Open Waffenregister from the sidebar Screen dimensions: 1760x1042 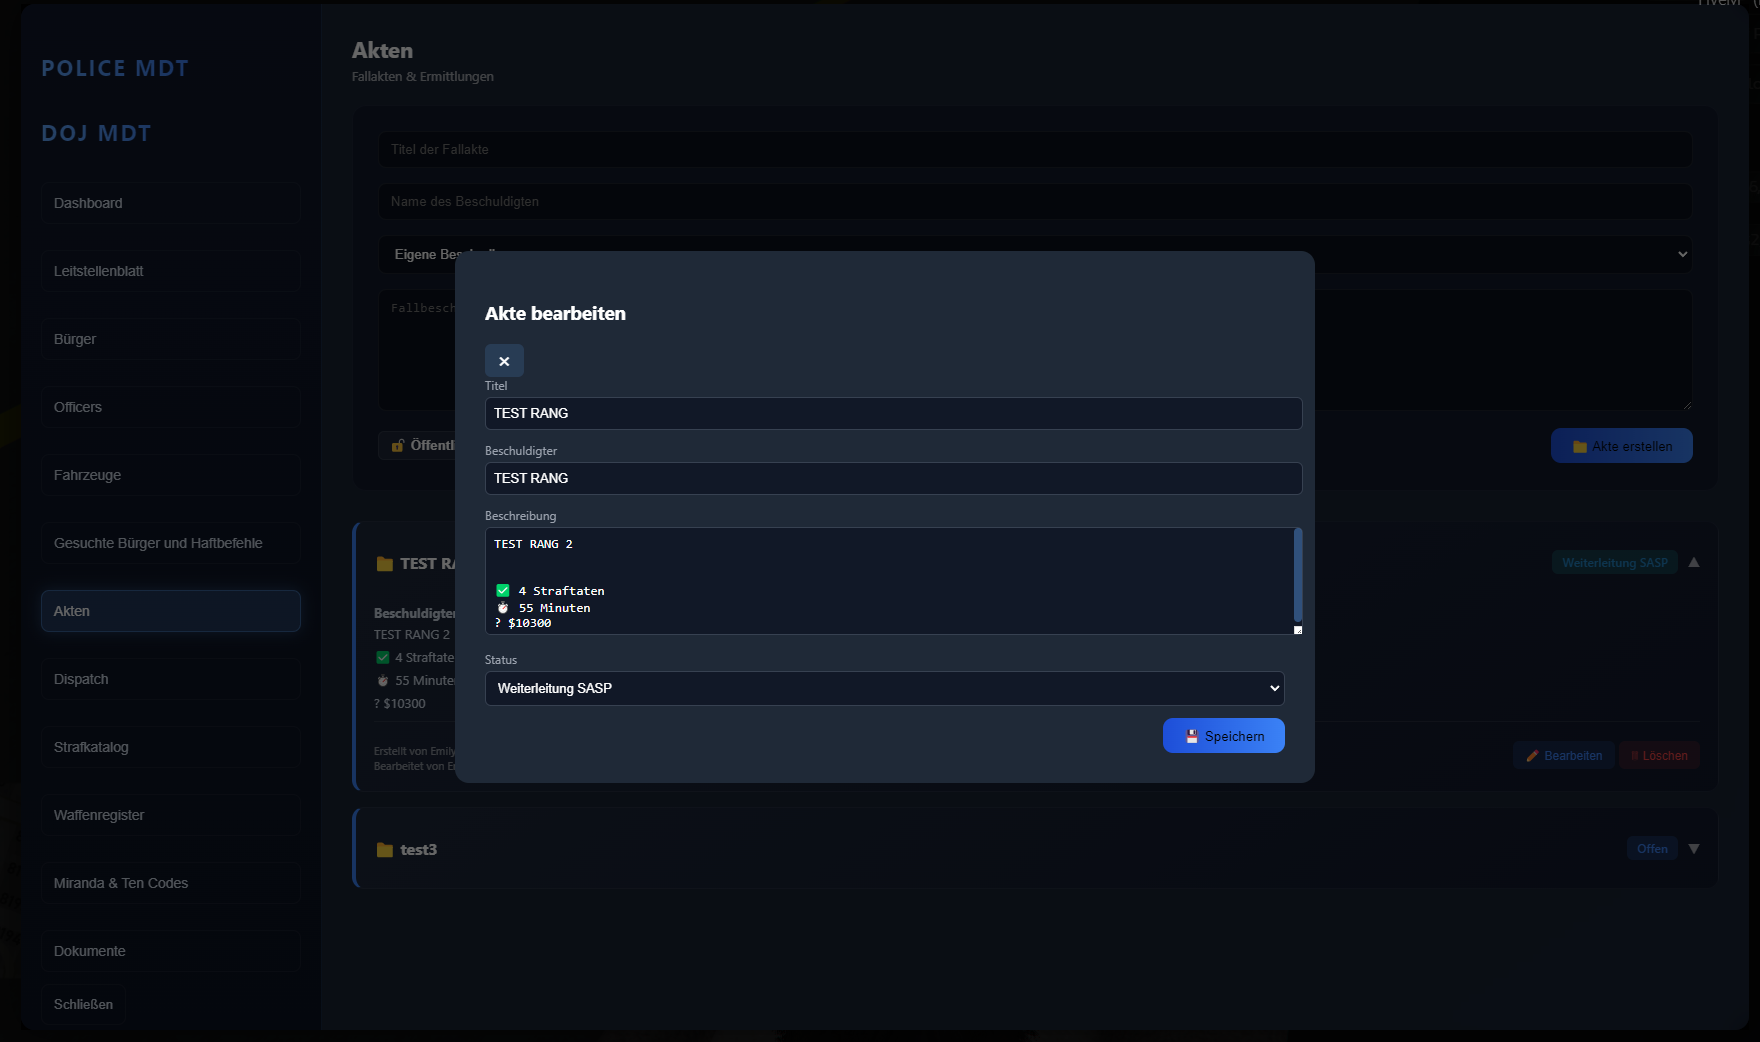pos(170,815)
